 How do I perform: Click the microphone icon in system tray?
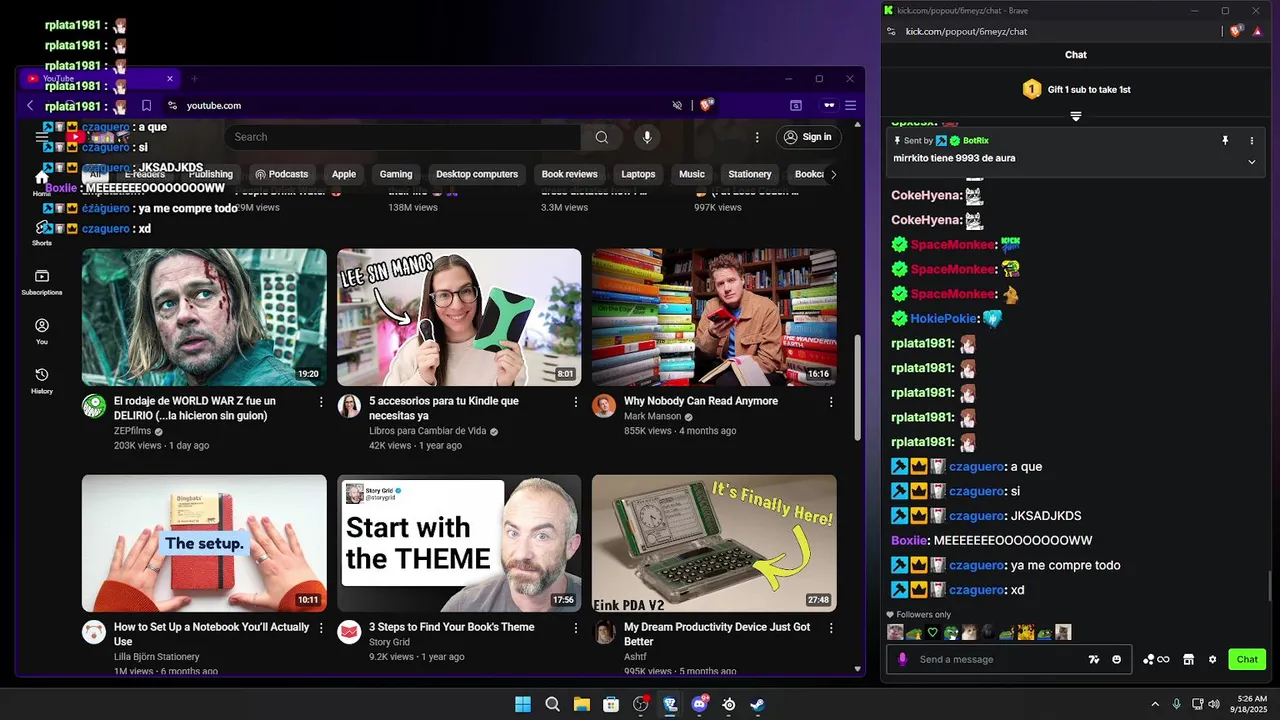pos(1176,704)
